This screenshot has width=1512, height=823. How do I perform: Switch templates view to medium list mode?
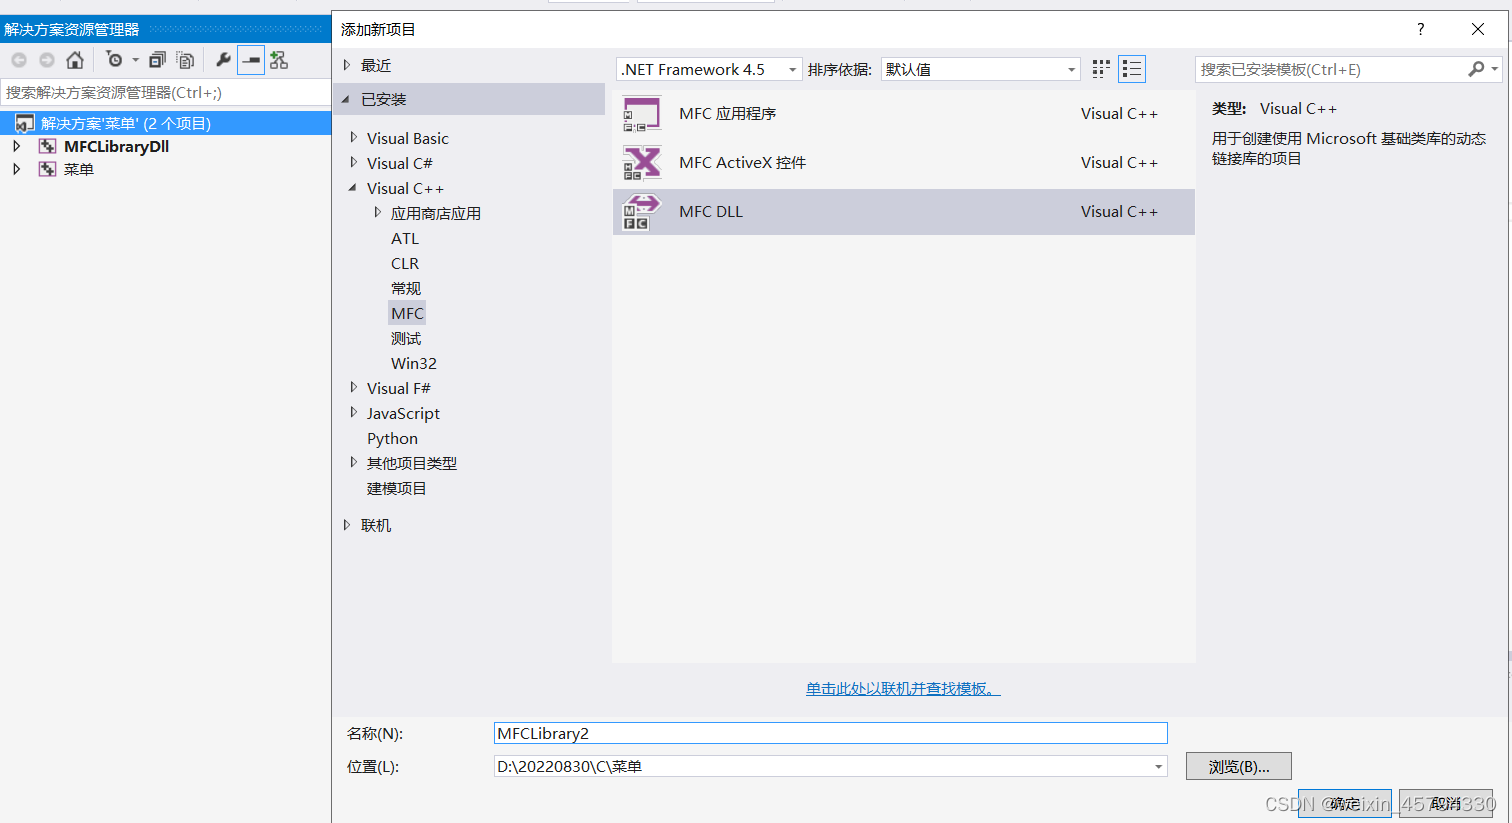point(1132,68)
